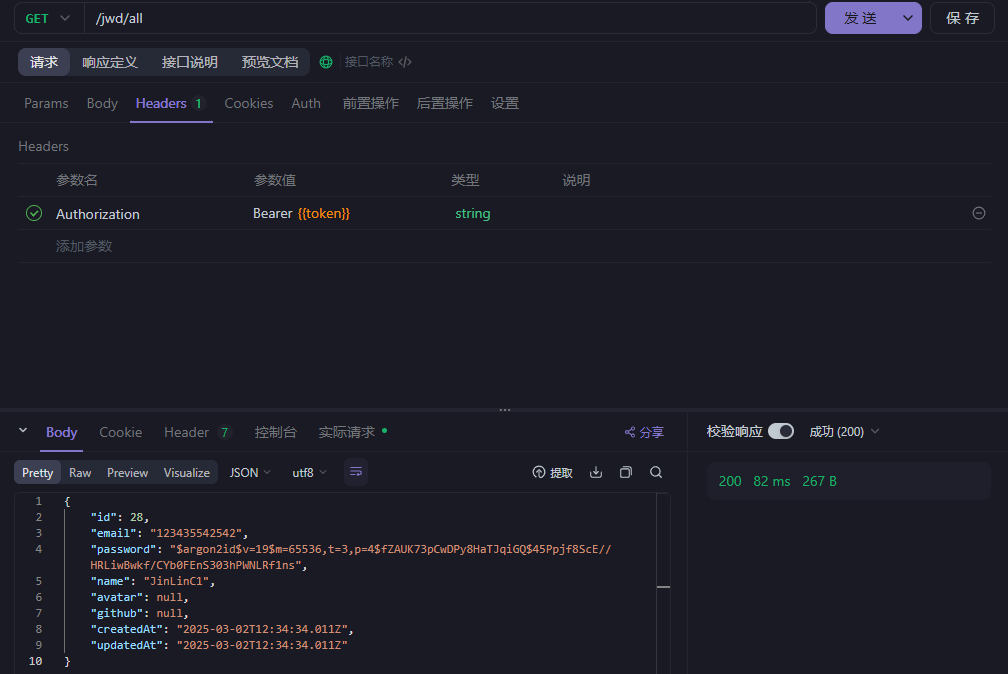Open the 接口说明 tab
Screen dimensions: 1008x674
[x=190, y=62]
